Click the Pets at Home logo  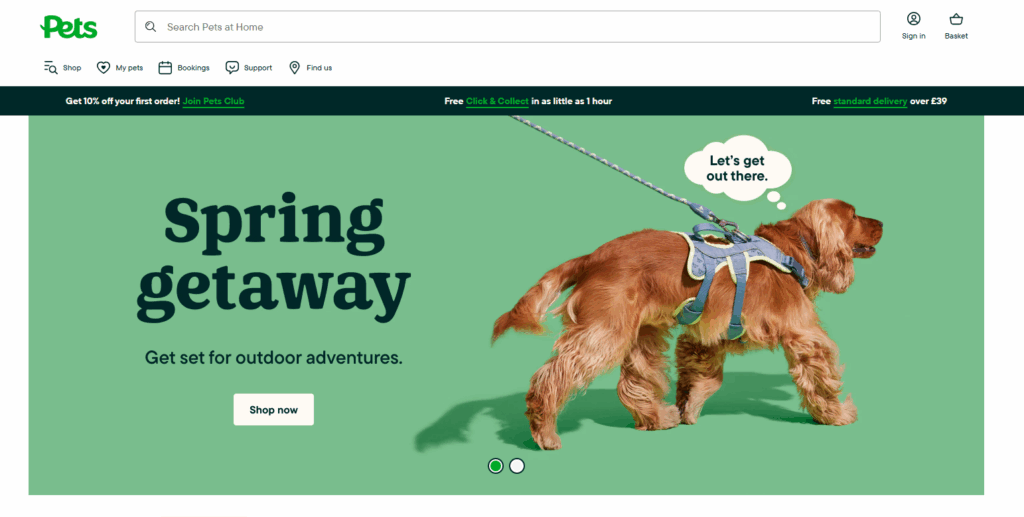point(69,27)
